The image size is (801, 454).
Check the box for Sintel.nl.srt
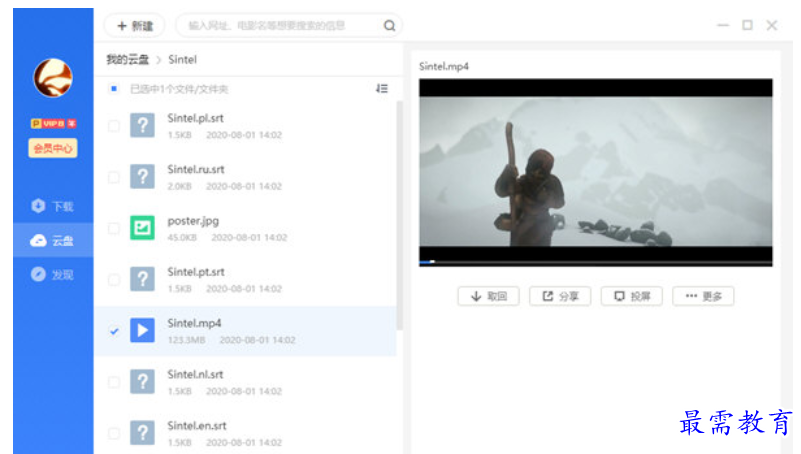[114, 382]
